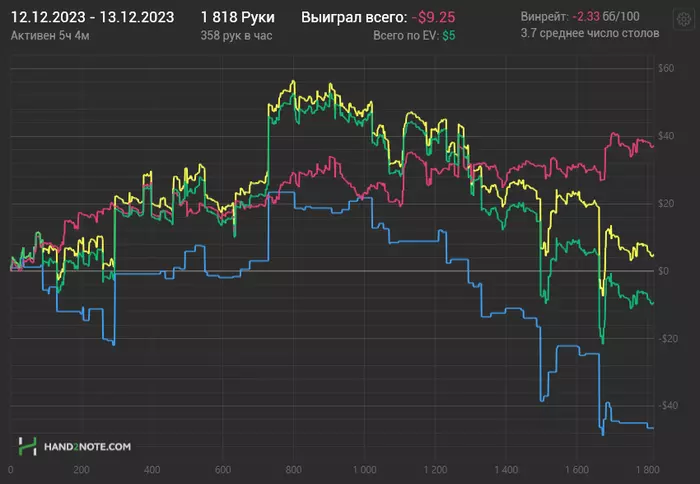Image resolution: width=700 pixels, height=484 pixels.
Task: Click '3.7 среднее число столов' text
Action: click(x=590, y=33)
